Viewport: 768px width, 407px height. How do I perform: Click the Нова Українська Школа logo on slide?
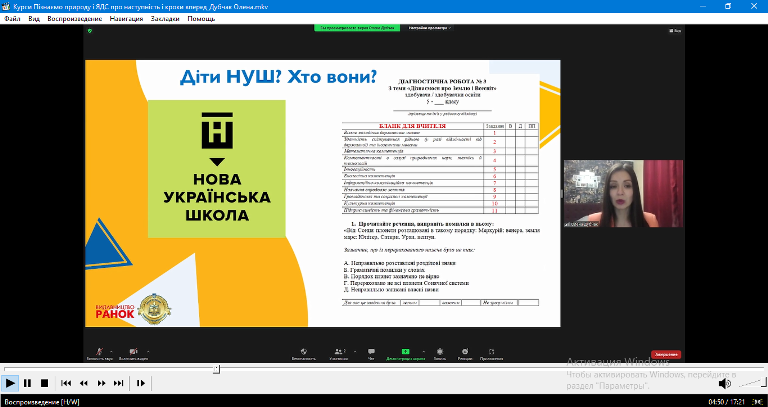point(216,168)
